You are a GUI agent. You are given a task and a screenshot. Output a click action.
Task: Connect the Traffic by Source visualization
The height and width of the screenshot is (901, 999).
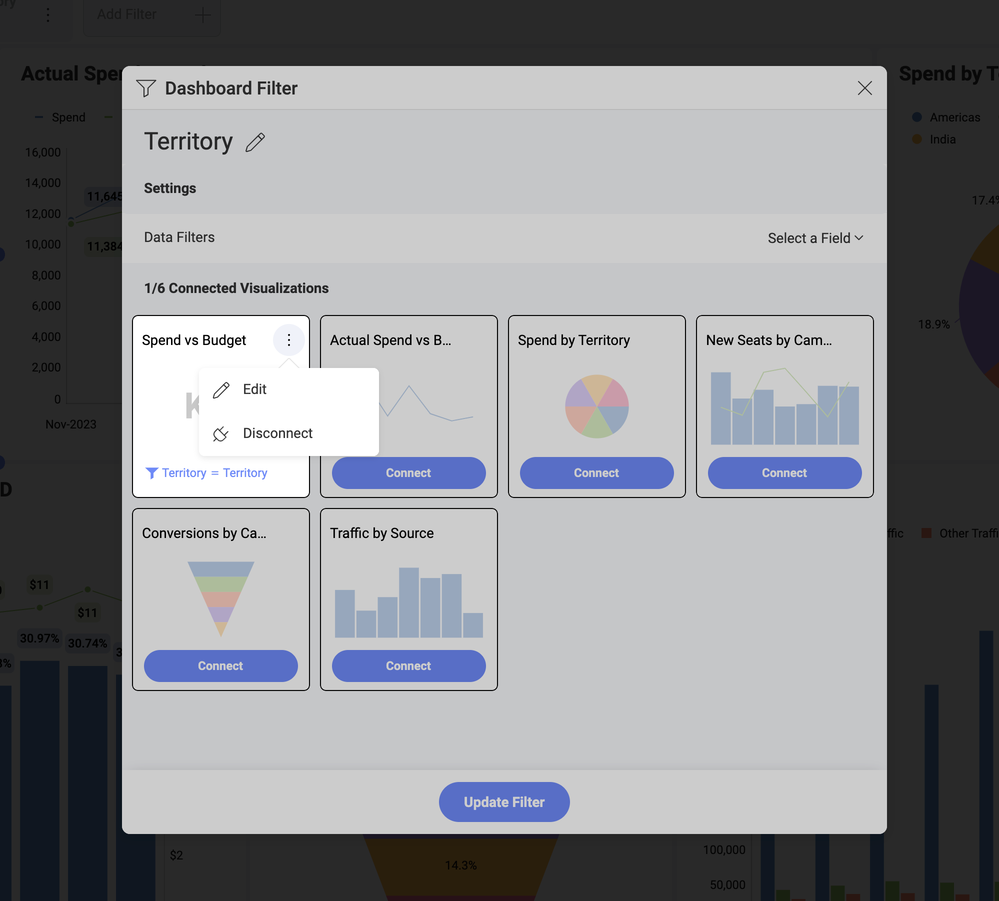[408, 666]
